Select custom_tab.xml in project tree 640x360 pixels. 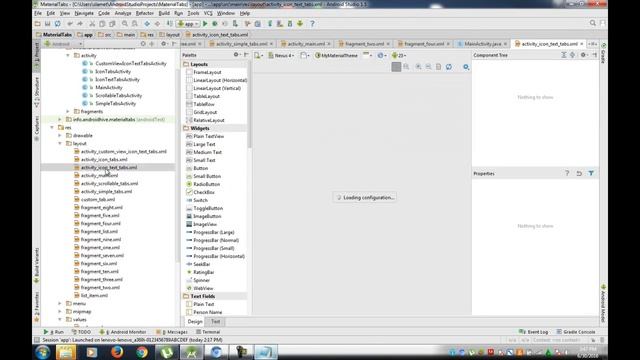click(x=95, y=200)
